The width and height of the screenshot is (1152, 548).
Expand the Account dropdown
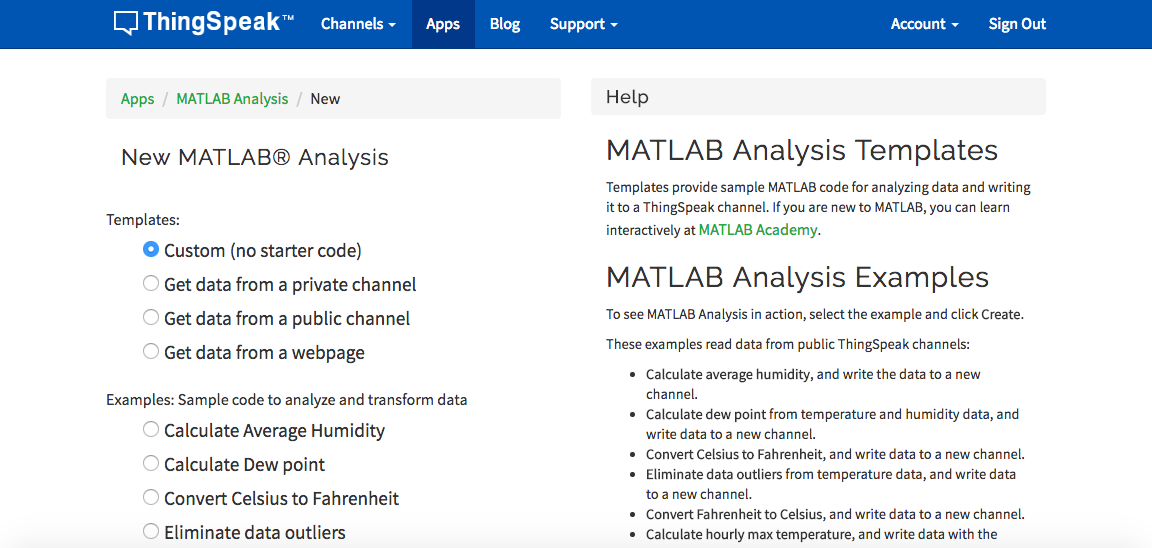point(924,24)
